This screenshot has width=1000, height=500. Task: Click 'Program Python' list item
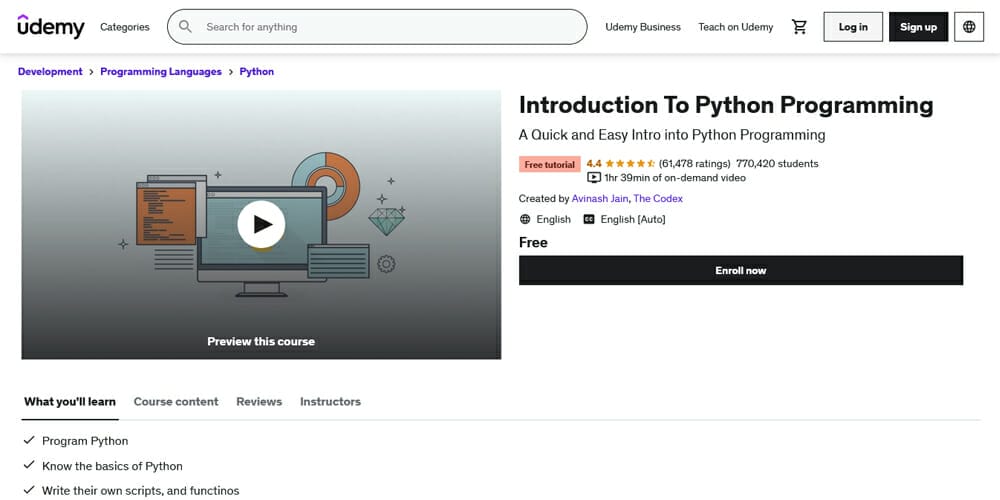click(85, 441)
